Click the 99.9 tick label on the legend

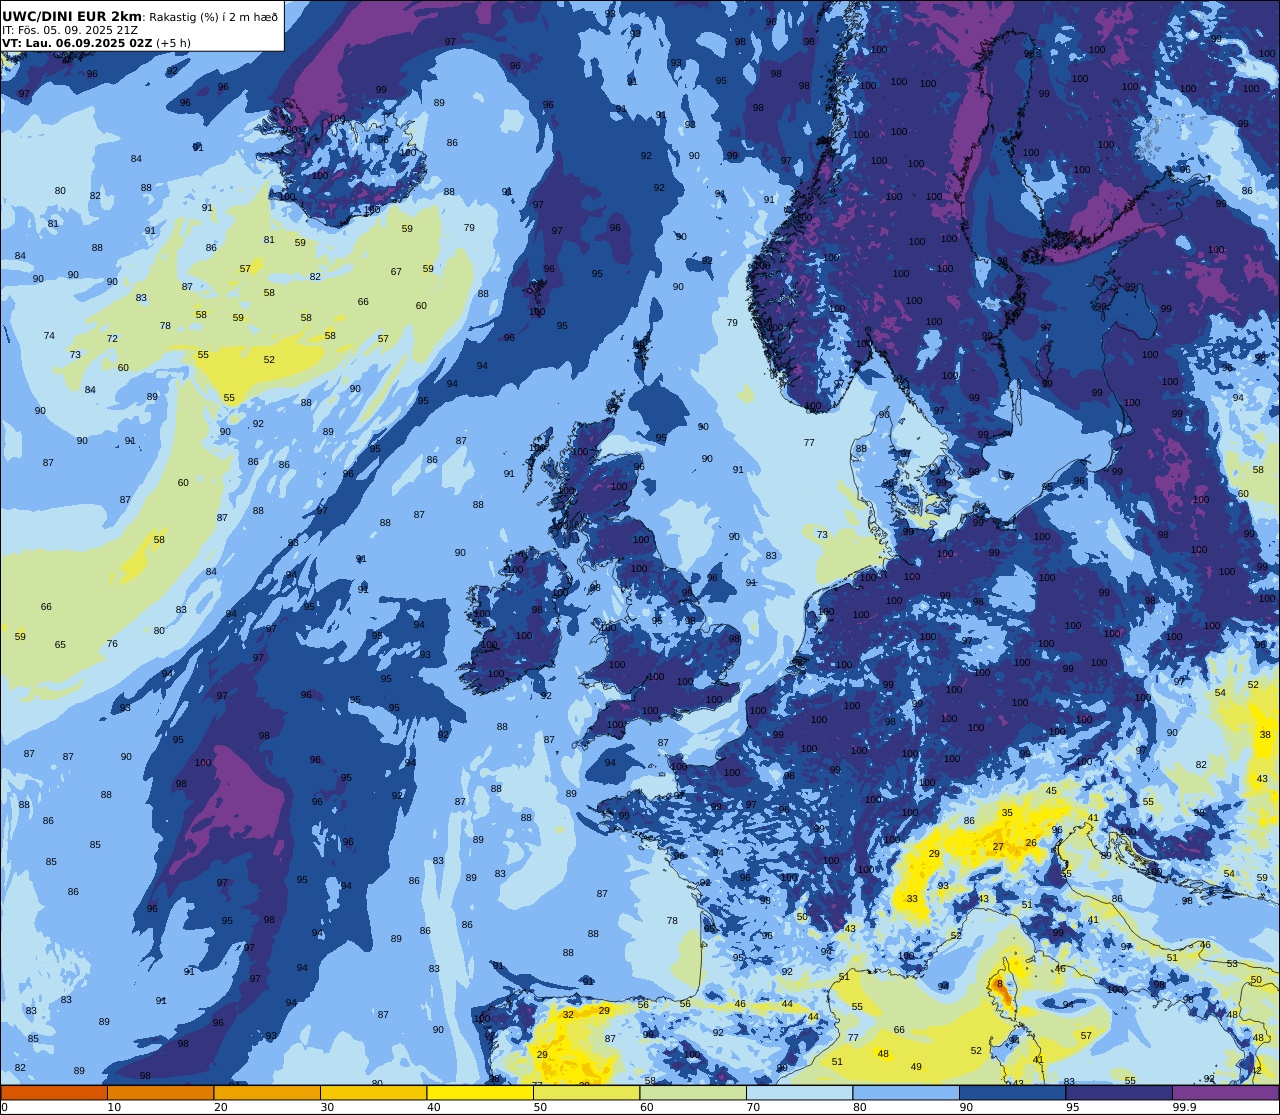[1184, 1107]
